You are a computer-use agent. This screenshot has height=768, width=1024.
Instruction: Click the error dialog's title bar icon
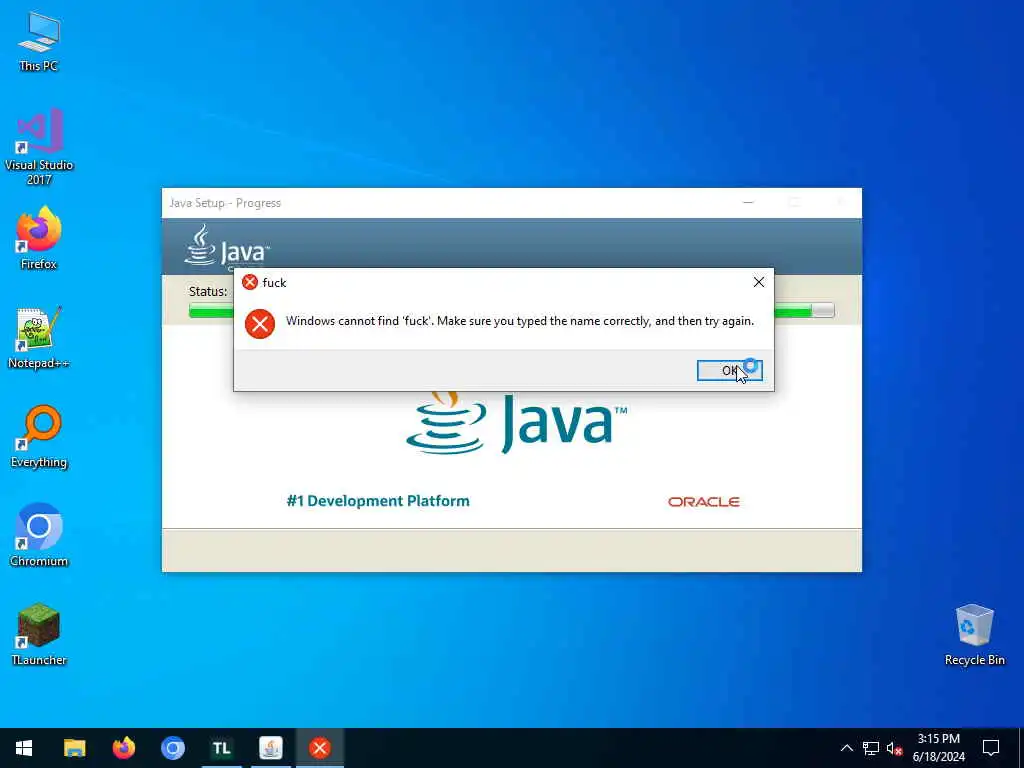click(249, 282)
